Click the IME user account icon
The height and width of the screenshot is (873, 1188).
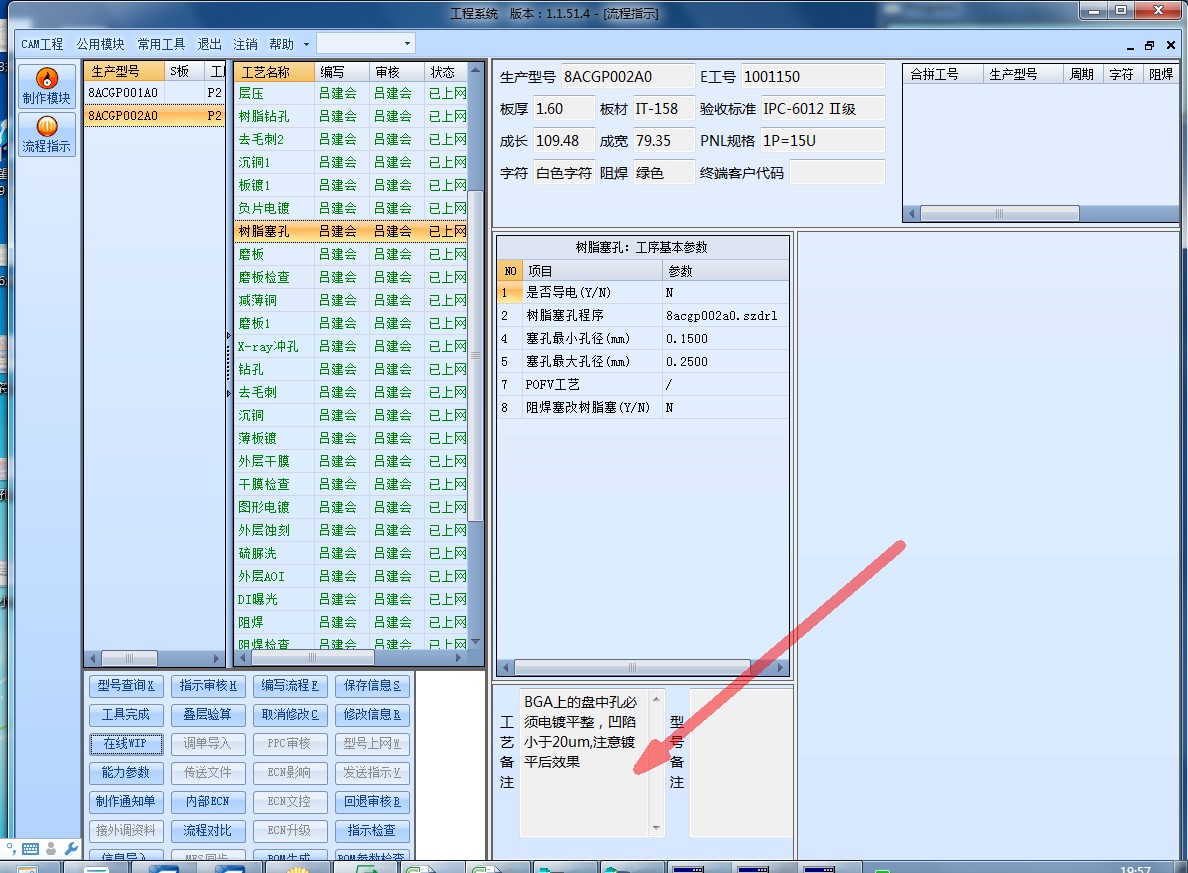tap(51, 849)
